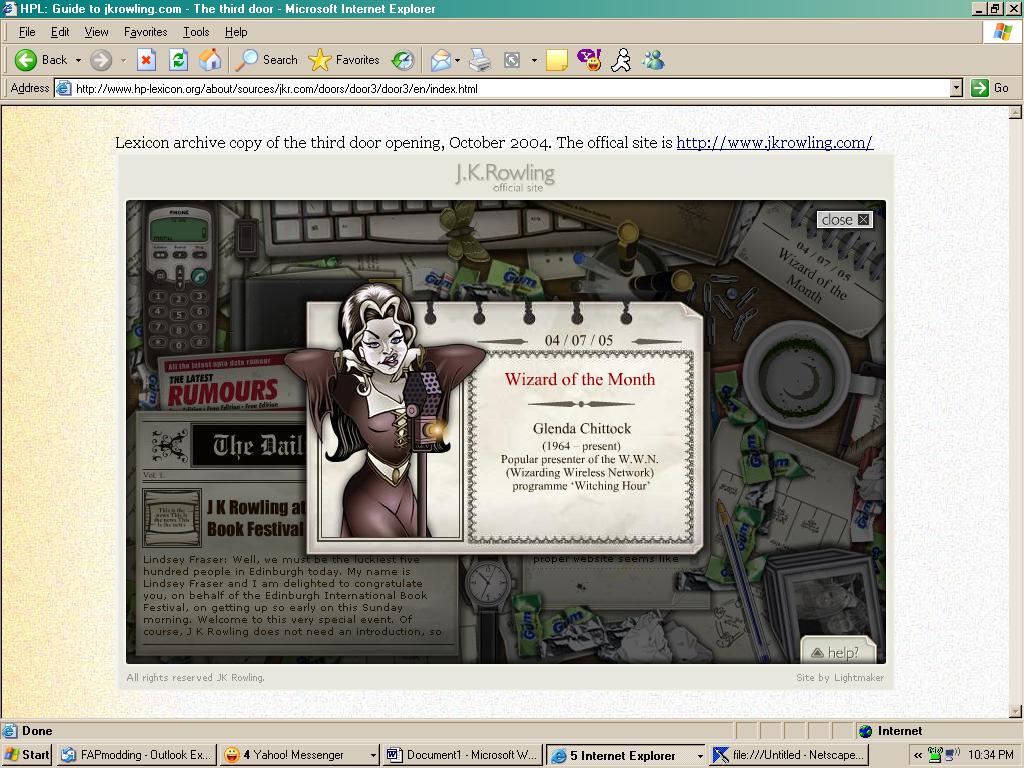Expand the Yahoo! Messenger taskbar group arrow

tap(374, 755)
